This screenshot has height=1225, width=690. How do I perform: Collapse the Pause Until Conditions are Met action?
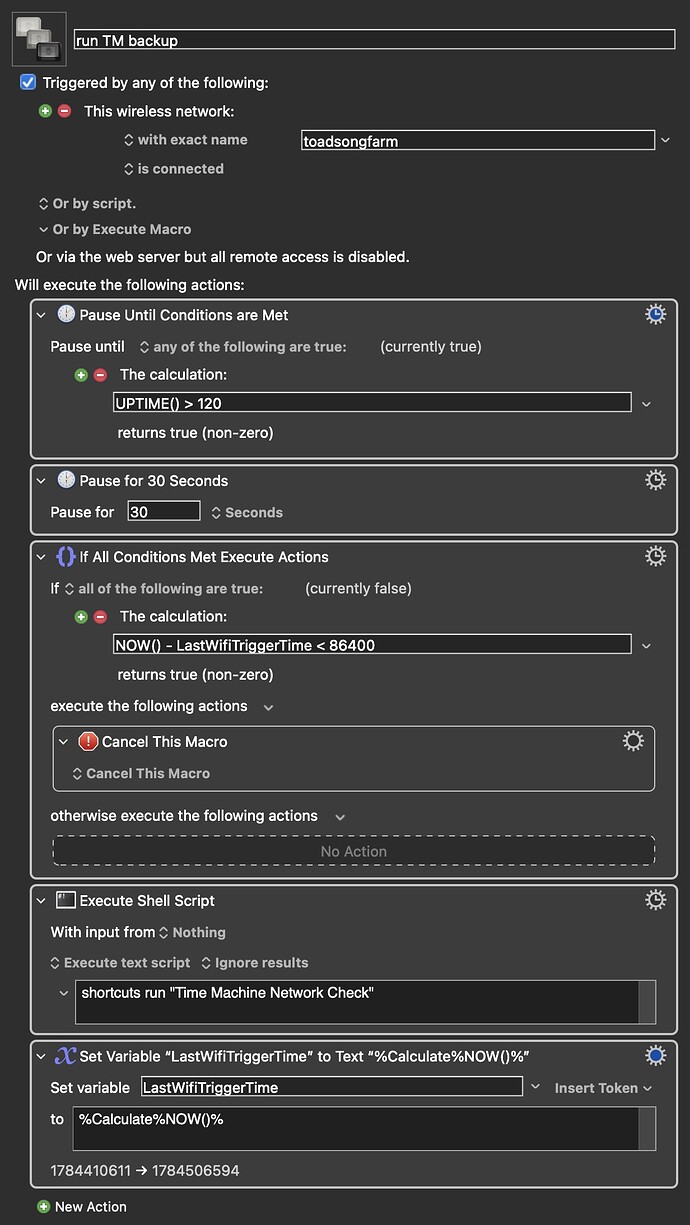(x=41, y=315)
